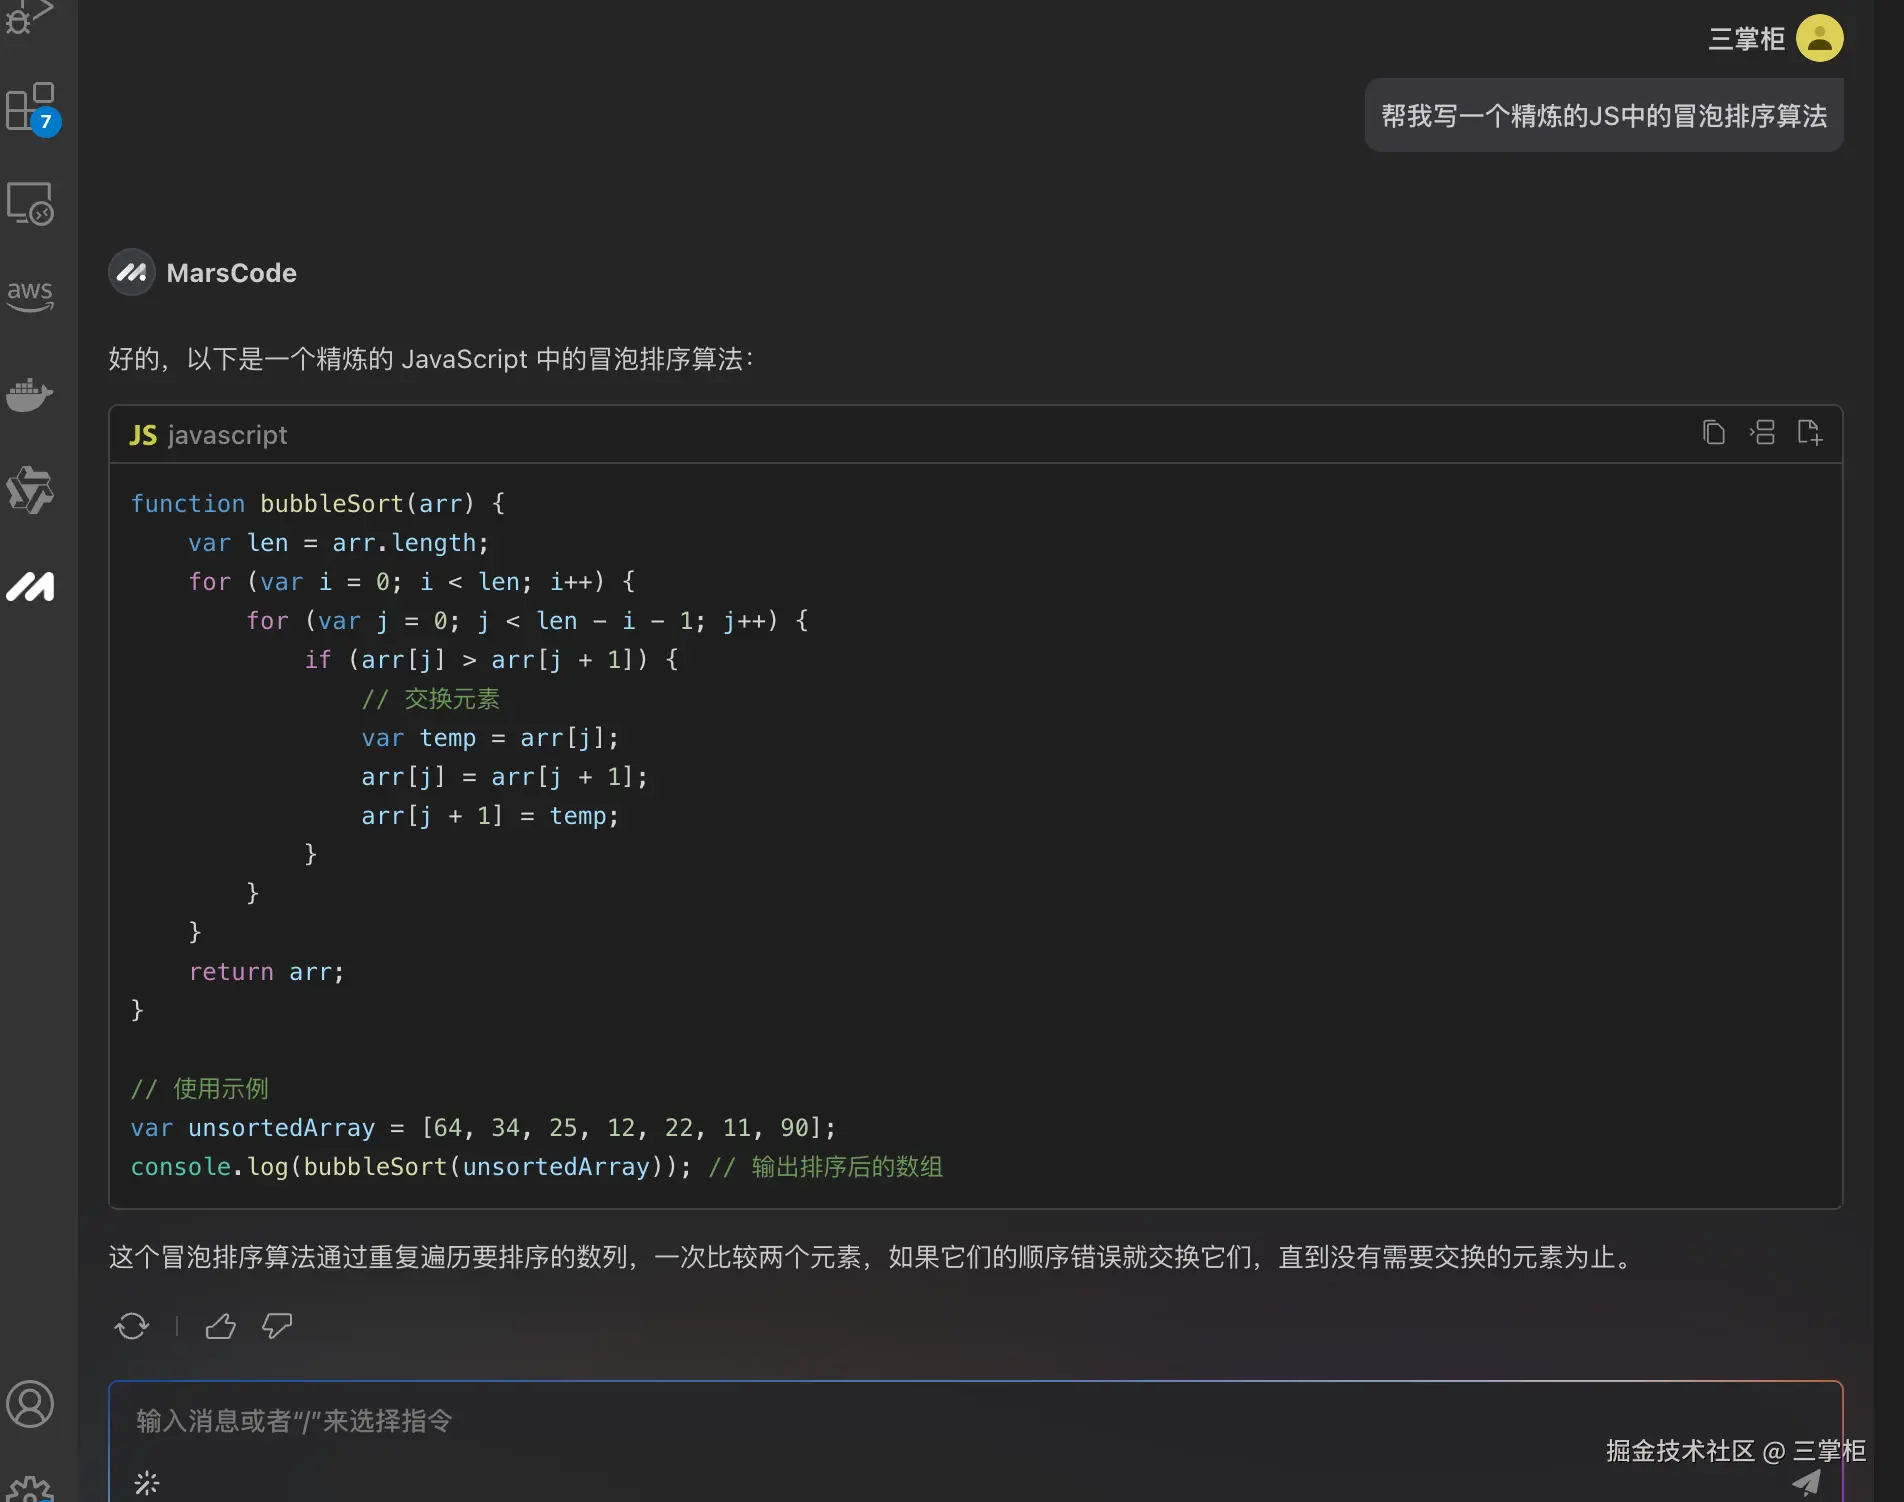Viewport: 1904px width, 1502px height.
Task: Click the var len = arr.length line
Action: point(339,542)
